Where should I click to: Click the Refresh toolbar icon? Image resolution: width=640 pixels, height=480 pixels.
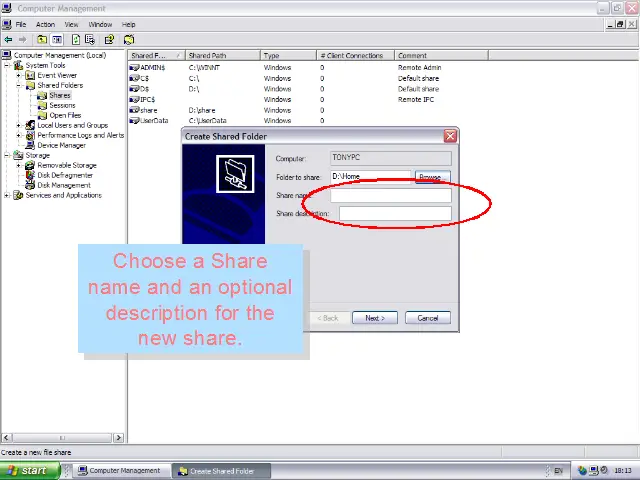(x=76, y=40)
